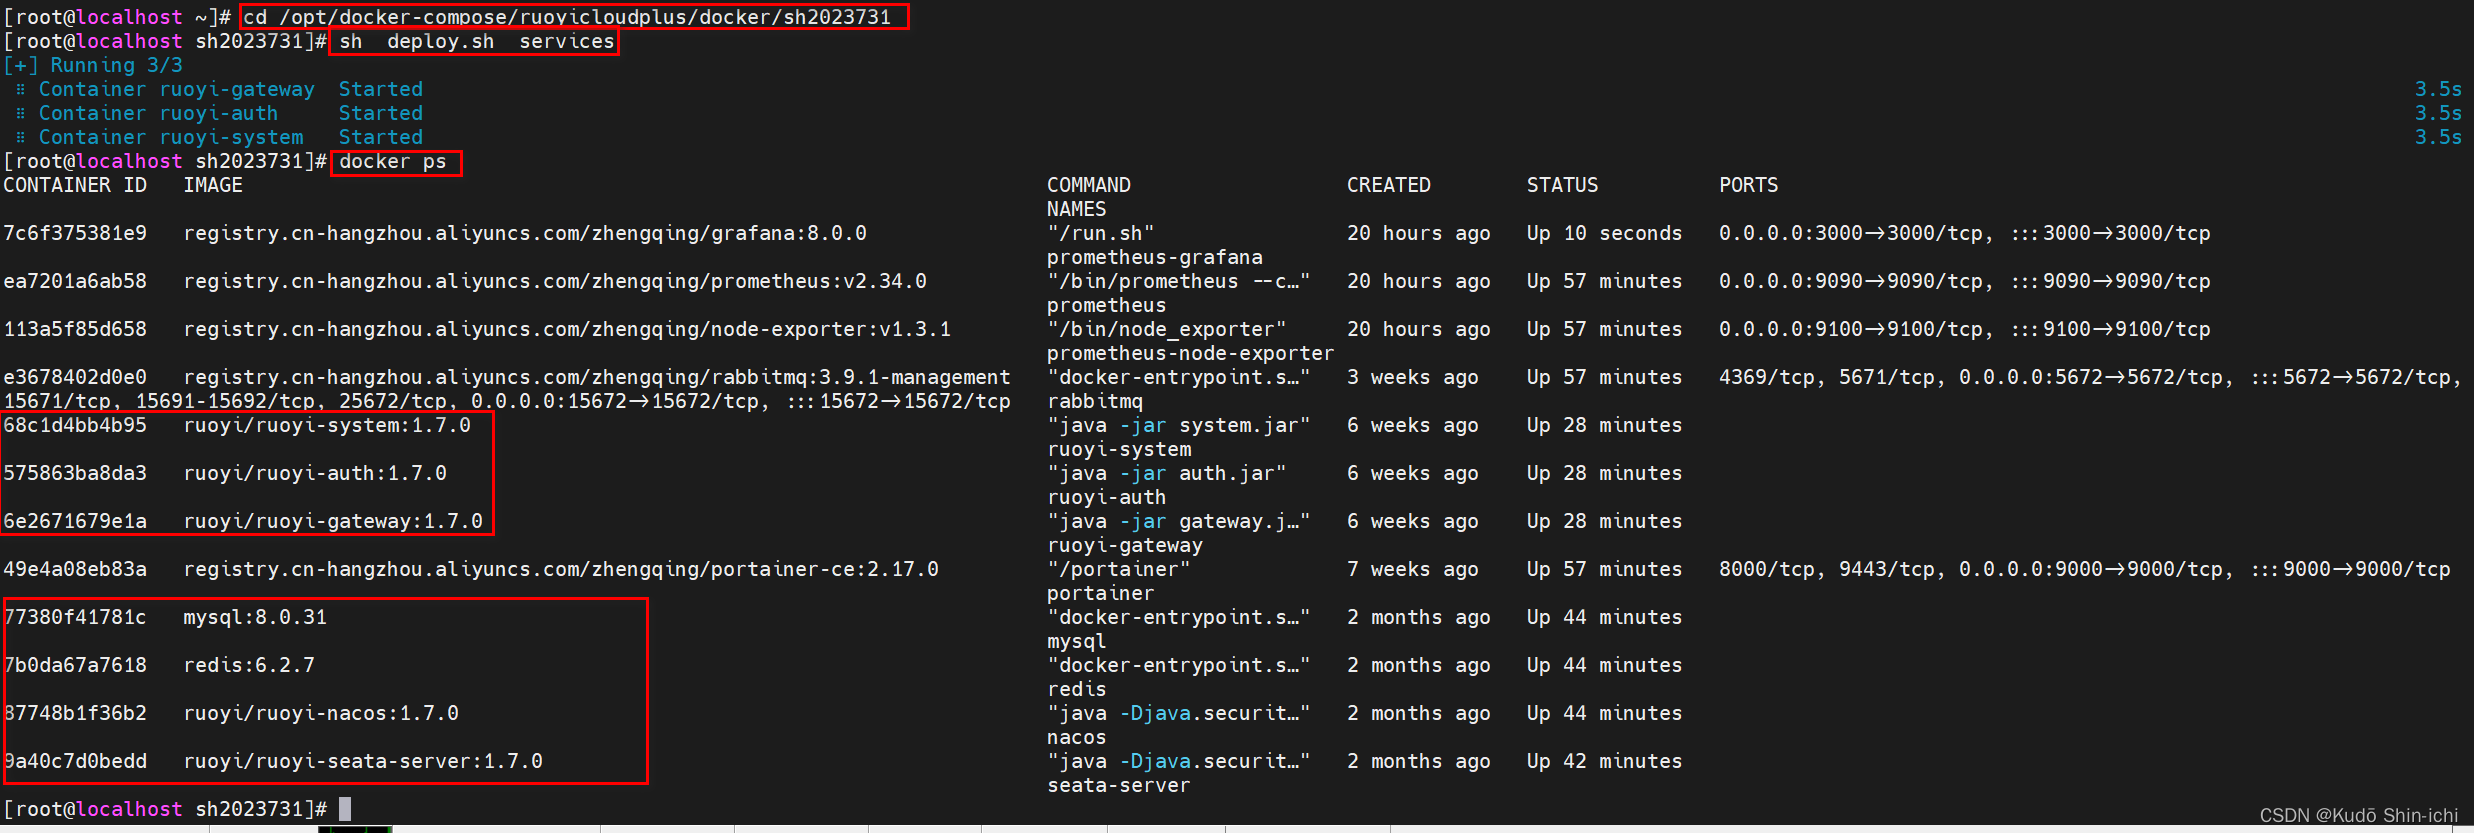Click the STATUS column header
Viewport: 2474px width, 833px height.
(1562, 185)
